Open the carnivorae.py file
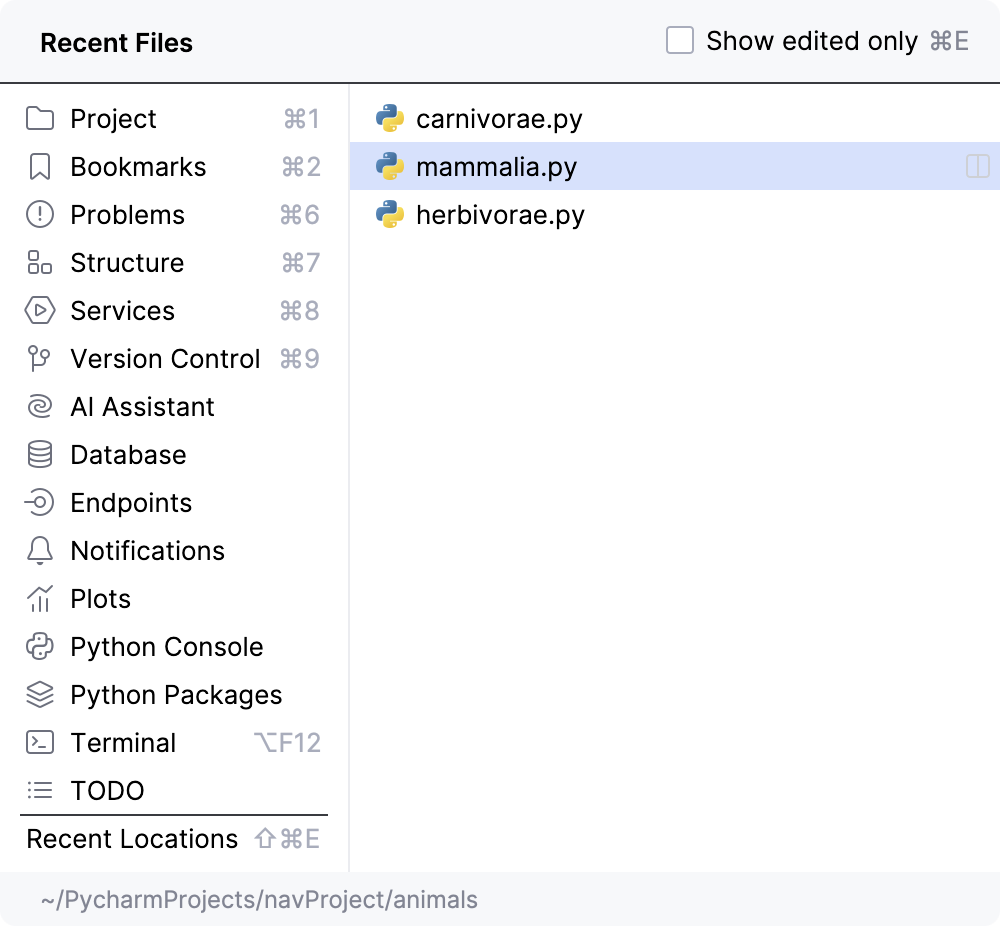The width and height of the screenshot is (1000, 926). (498, 119)
